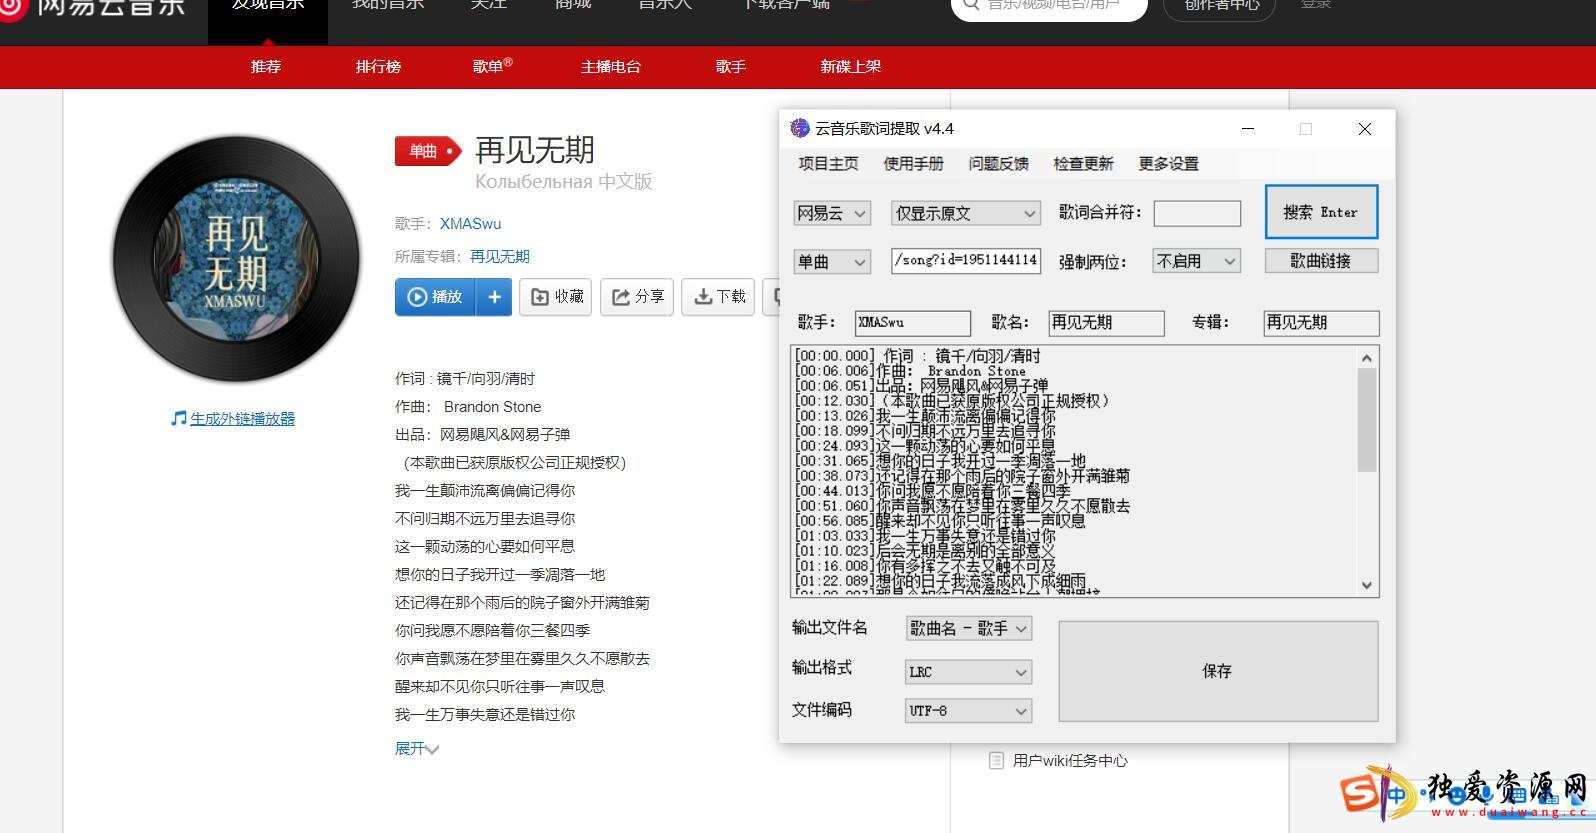The image size is (1596, 833).
Task: Click 创作者中心 button
Action: tap(1222, 7)
